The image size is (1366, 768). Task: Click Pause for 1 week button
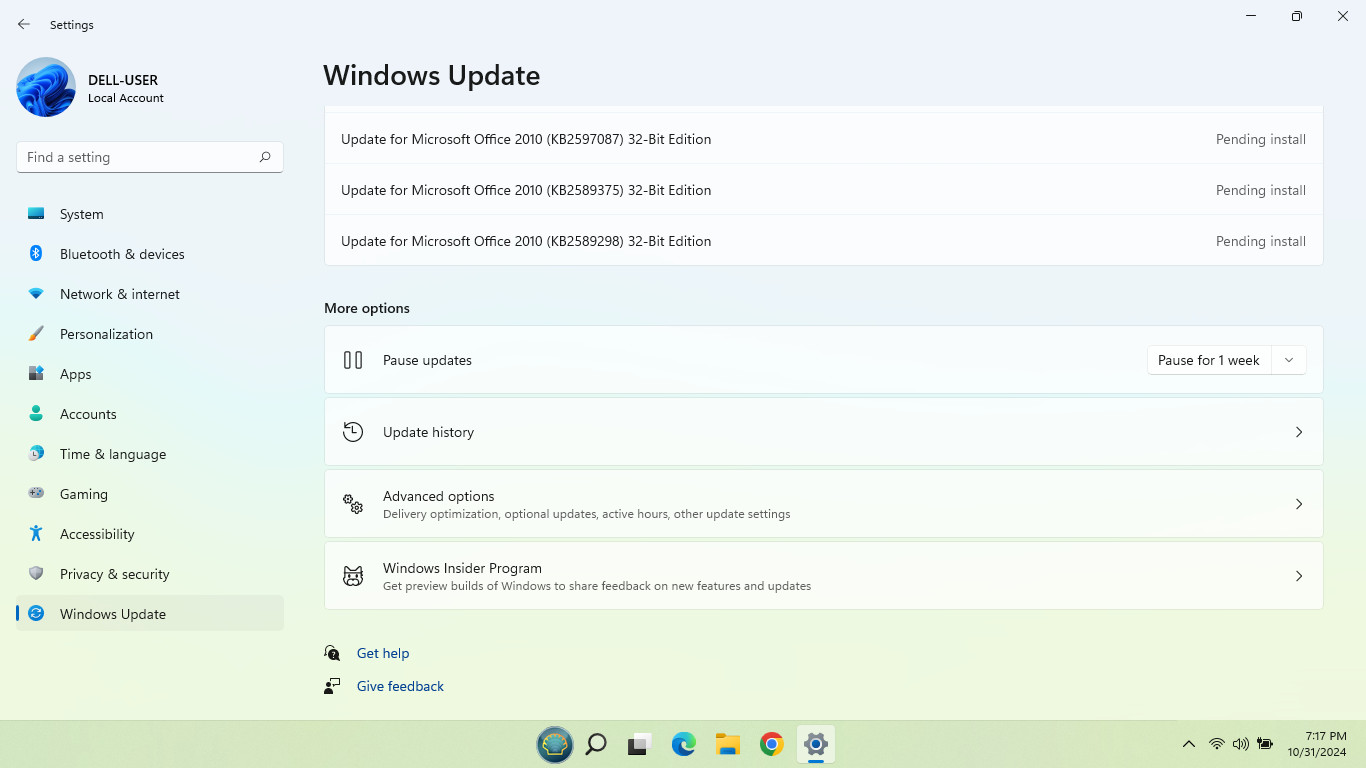point(1209,360)
